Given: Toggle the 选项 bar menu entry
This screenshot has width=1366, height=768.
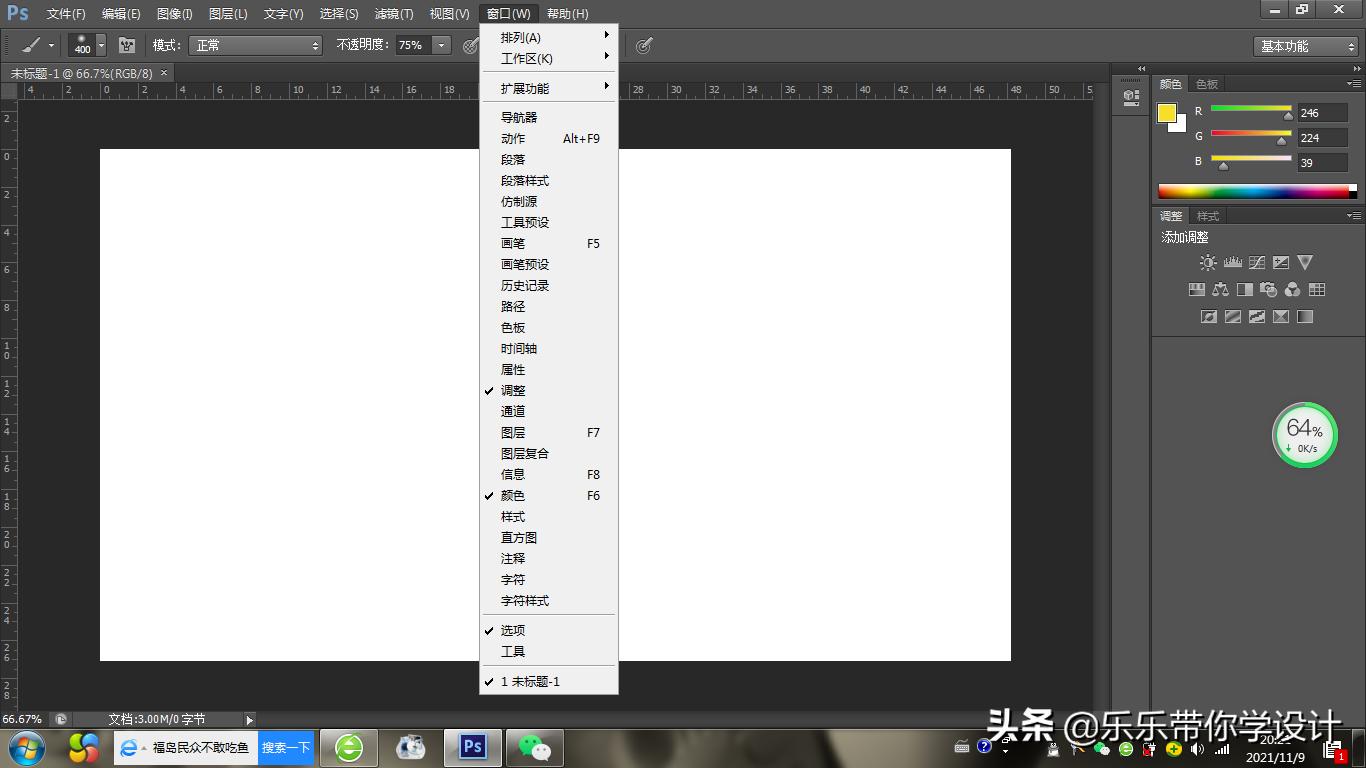Looking at the screenshot, I should point(513,631).
